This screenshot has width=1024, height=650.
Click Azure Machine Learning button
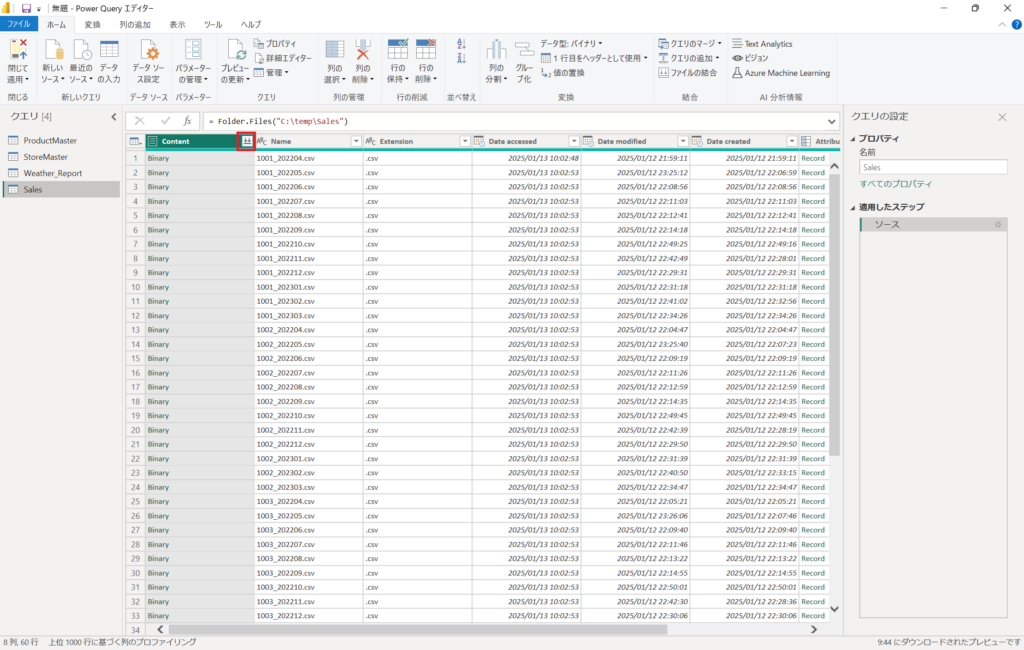[x=781, y=73]
